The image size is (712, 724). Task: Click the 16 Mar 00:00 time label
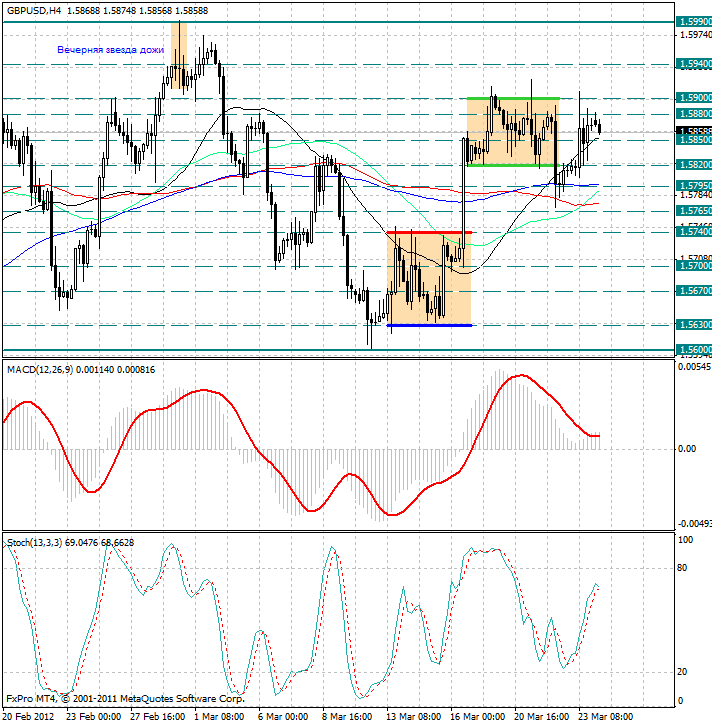pyautogui.click(x=478, y=717)
